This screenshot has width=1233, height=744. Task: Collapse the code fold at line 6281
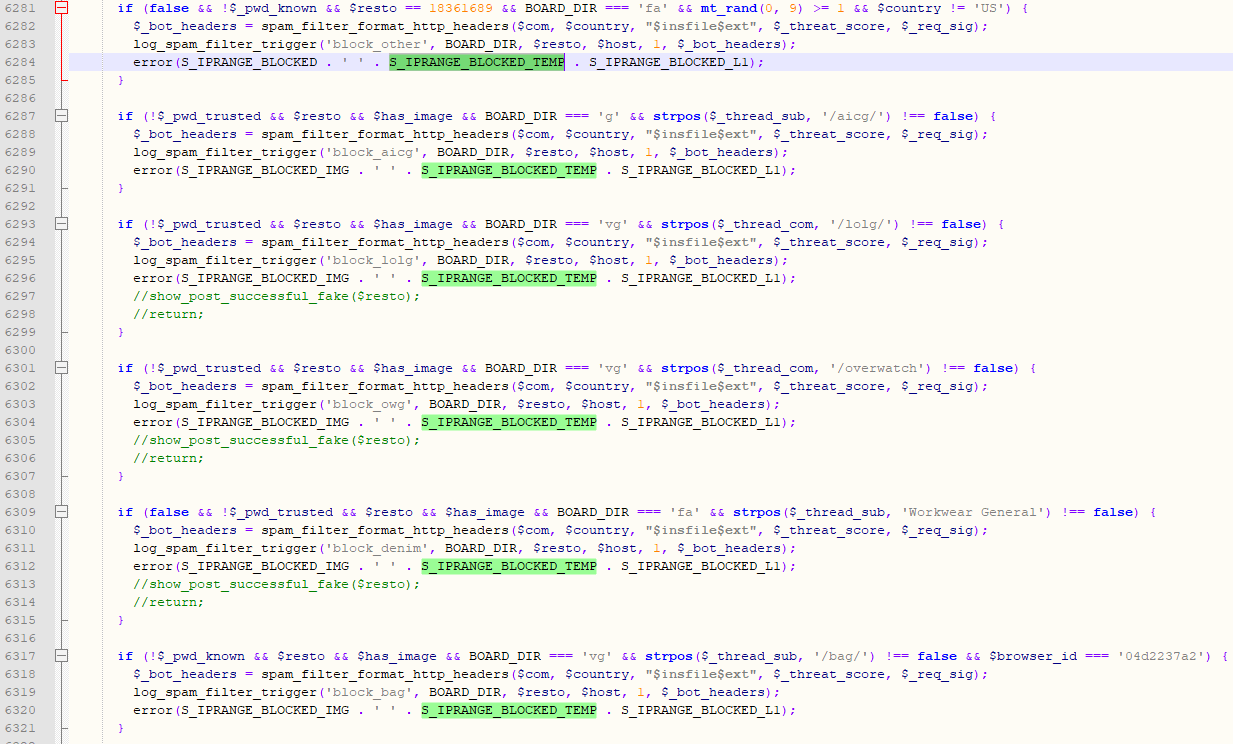[x=62, y=8]
